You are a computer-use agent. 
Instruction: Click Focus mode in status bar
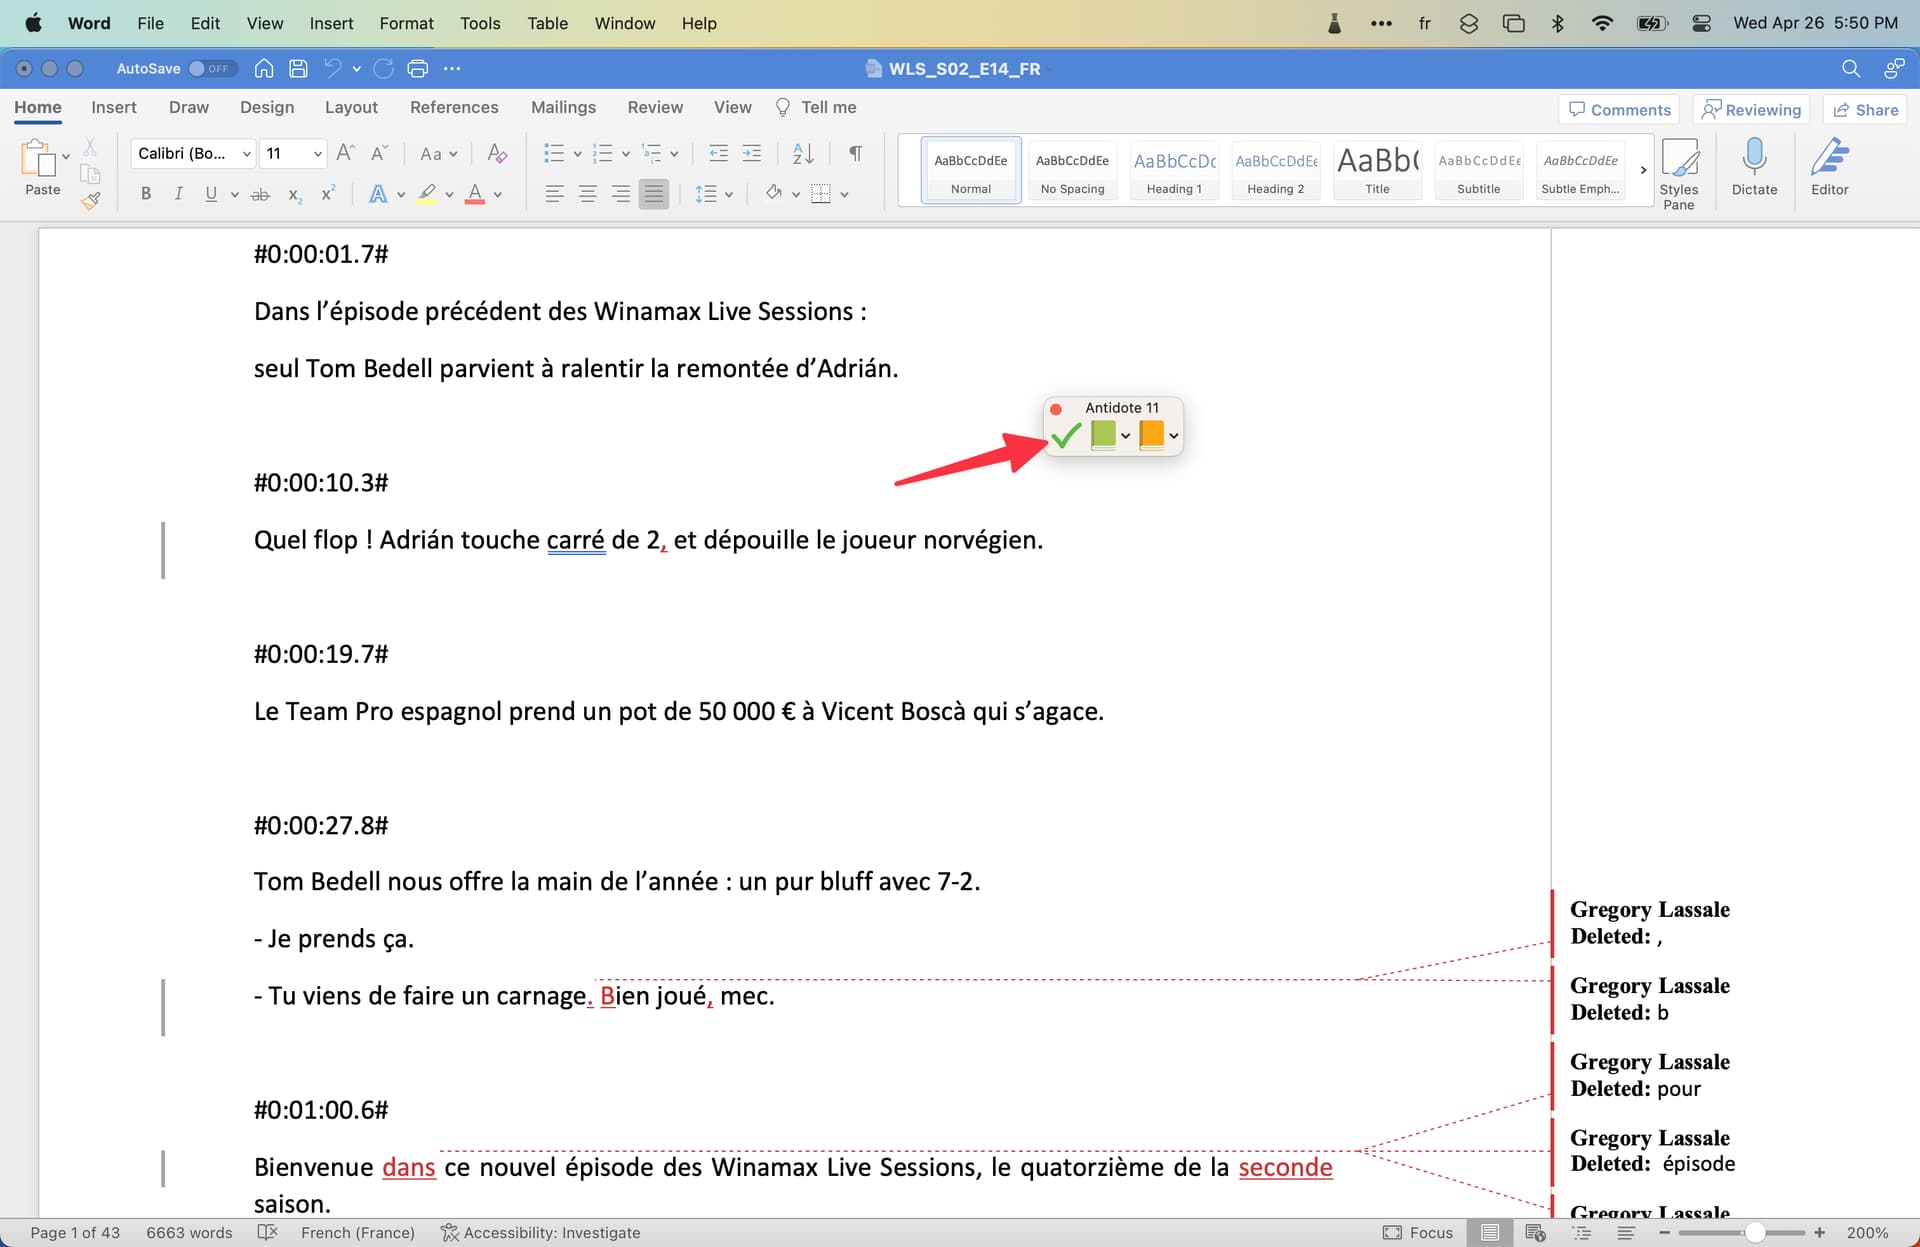click(1418, 1232)
